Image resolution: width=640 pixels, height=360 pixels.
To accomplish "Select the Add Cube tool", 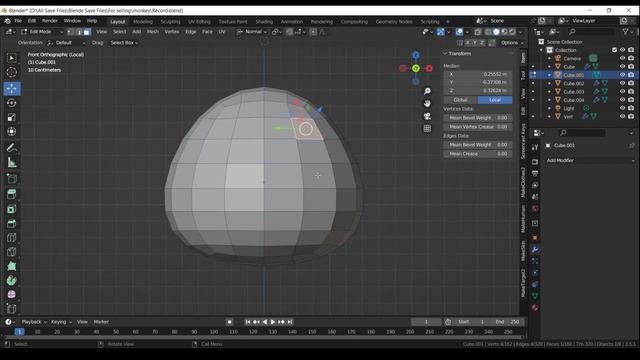I will 11,179.
